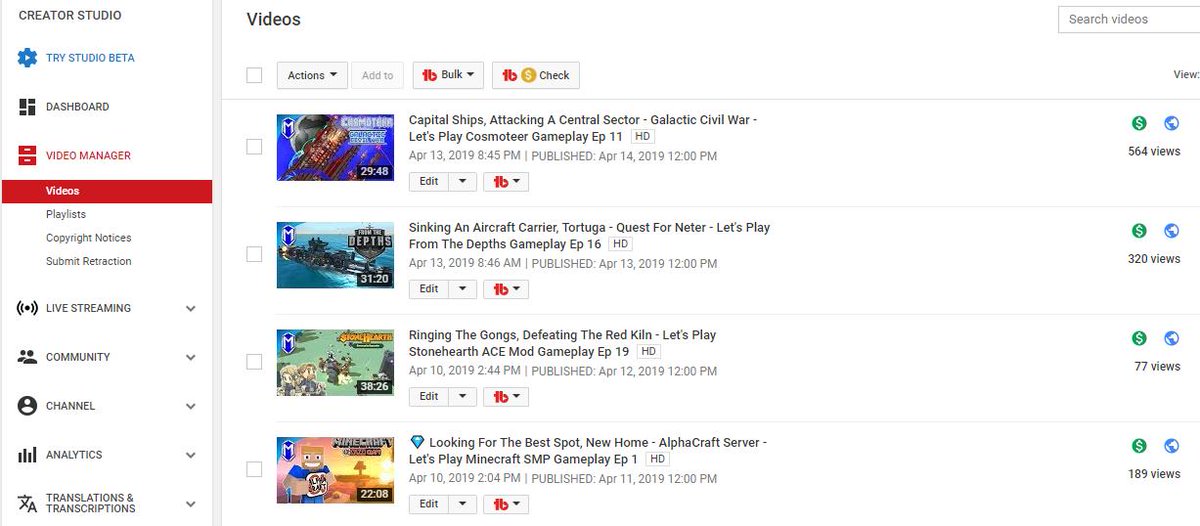Click Edit button for Cosmoteer Ep 11
This screenshot has width=1200, height=526.
pyautogui.click(x=429, y=181)
